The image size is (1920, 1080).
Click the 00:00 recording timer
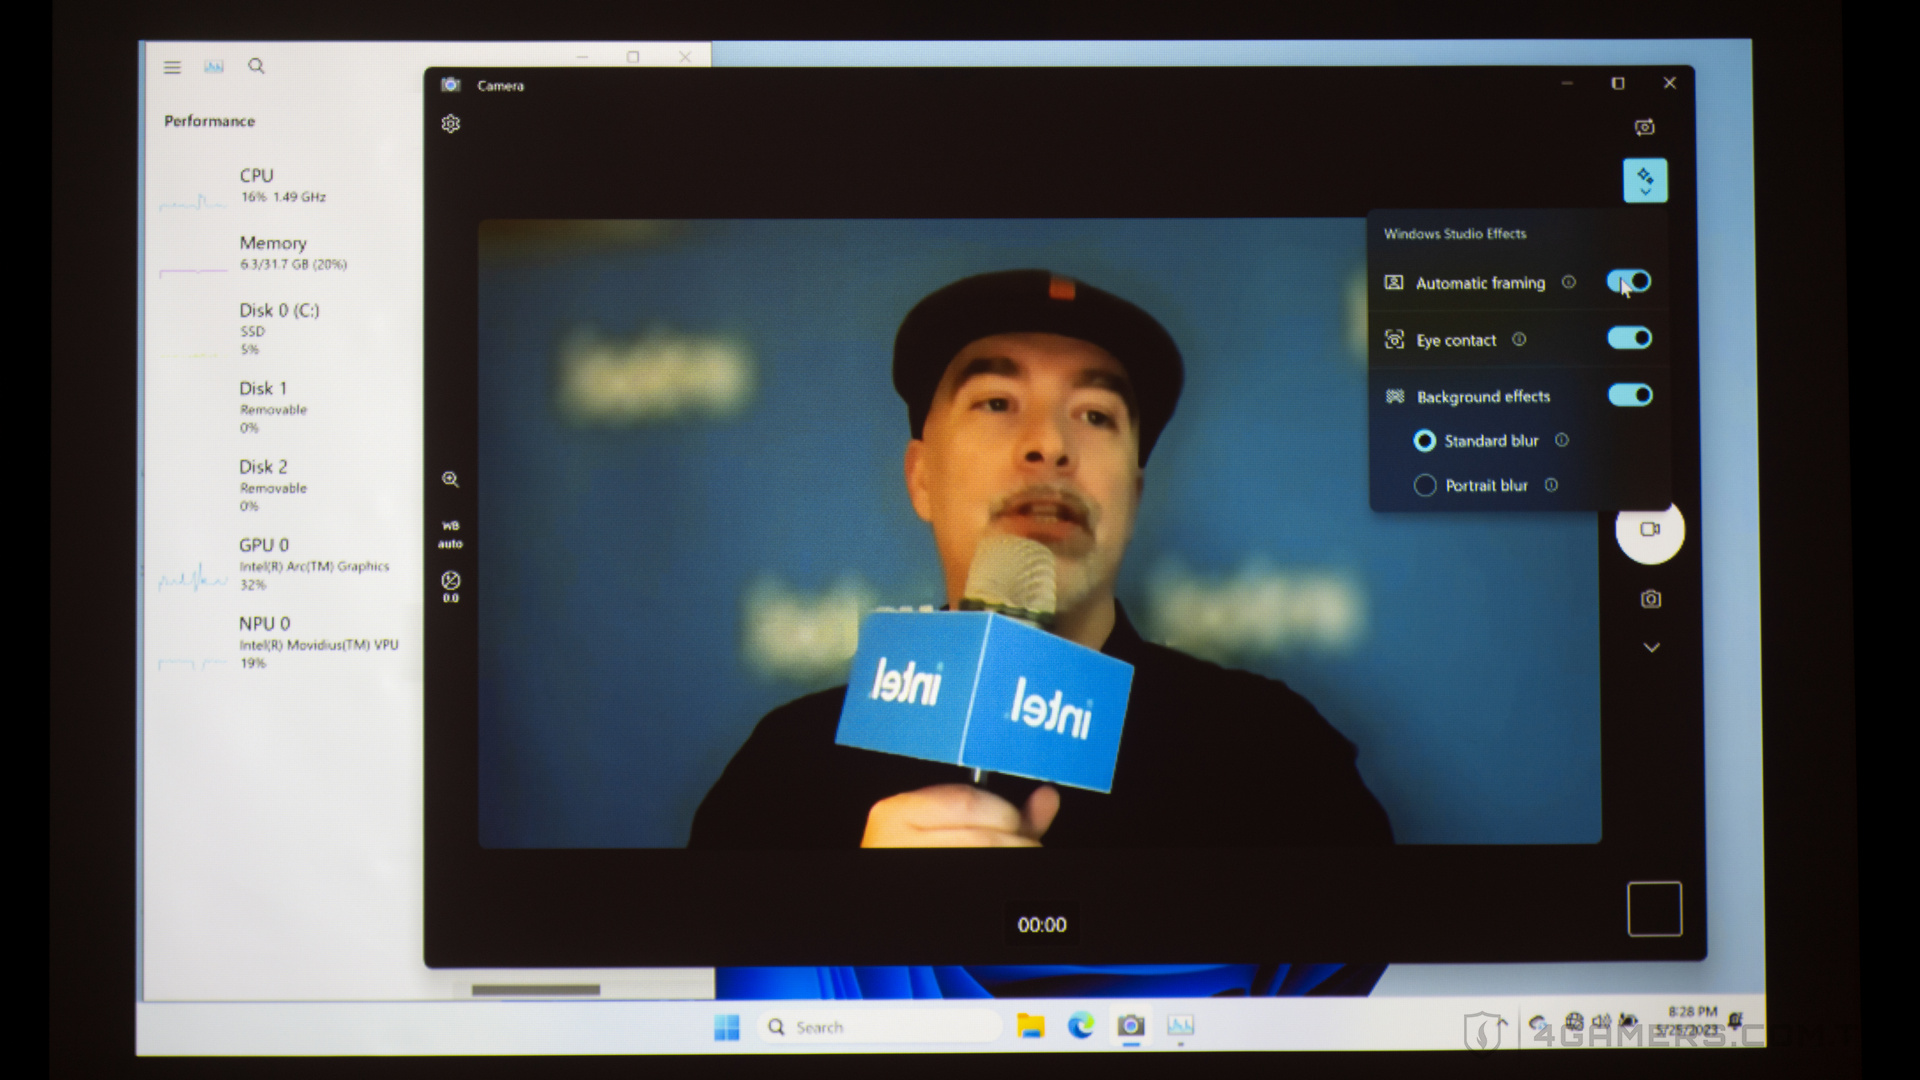click(x=1042, y=925)
